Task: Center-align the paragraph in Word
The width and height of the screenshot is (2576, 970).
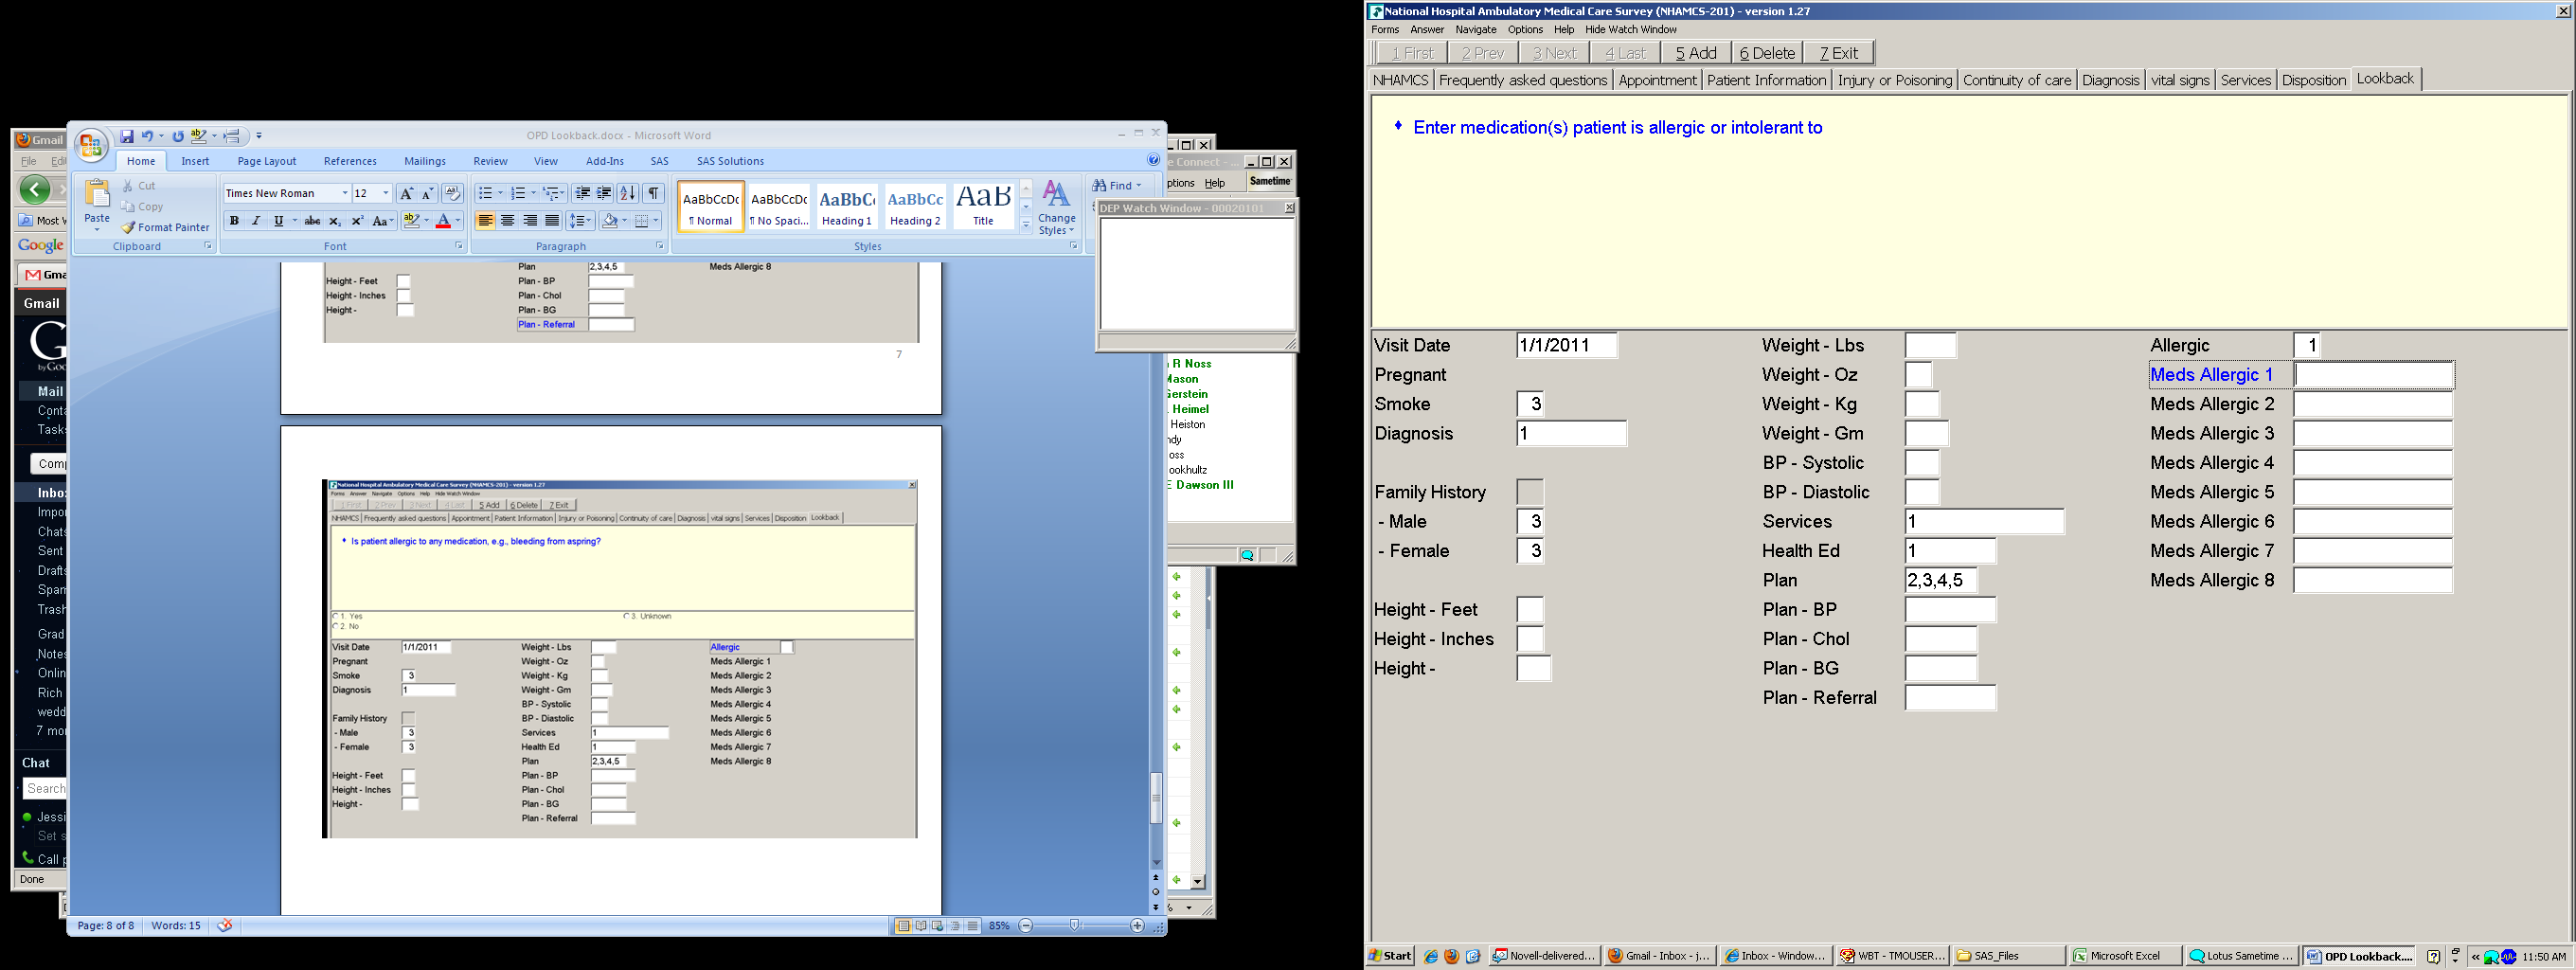Action: coord(508,221)
